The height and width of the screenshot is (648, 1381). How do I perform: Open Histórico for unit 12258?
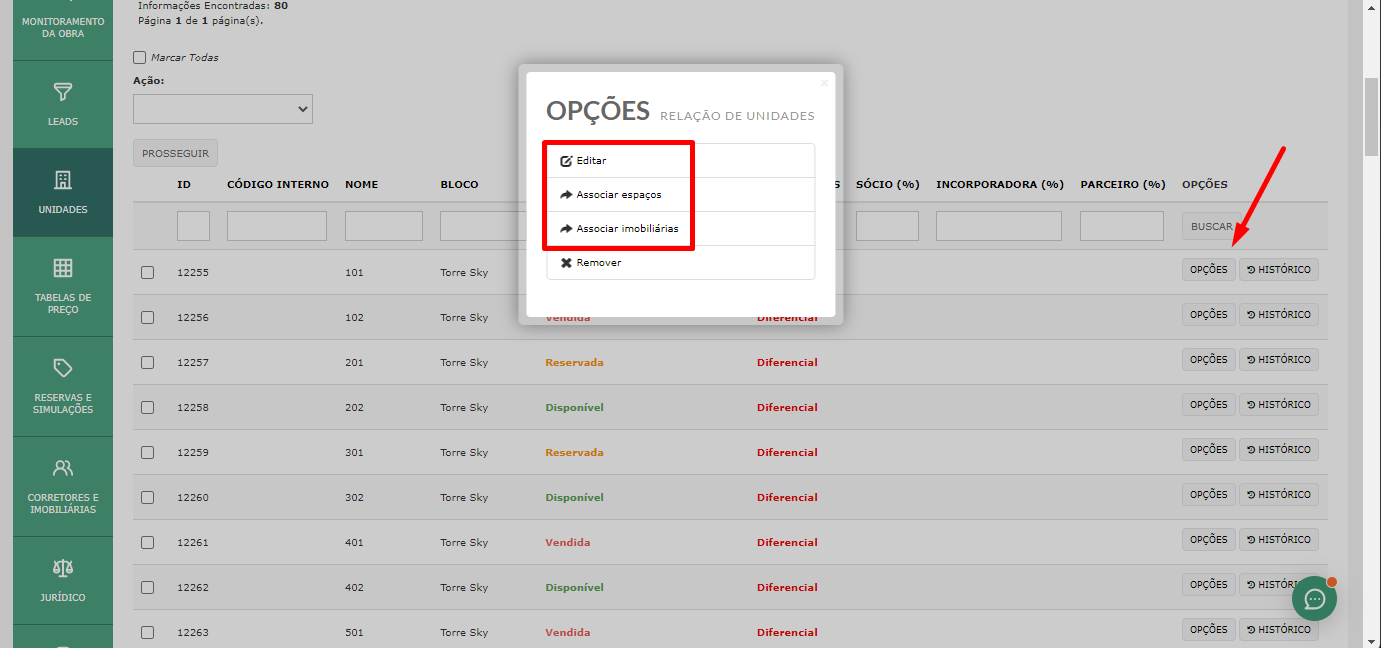pyautogui.click(x=1279, y=405)
